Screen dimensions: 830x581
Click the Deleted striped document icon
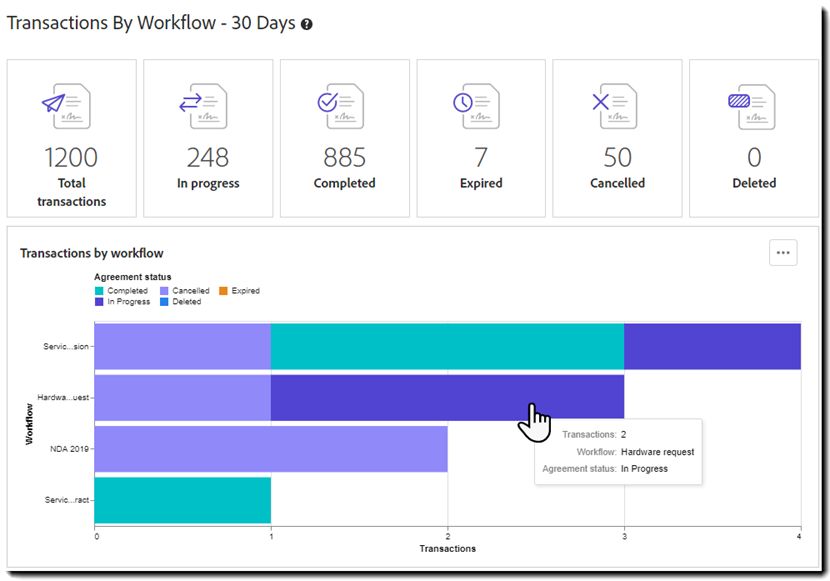coord(752,107)
